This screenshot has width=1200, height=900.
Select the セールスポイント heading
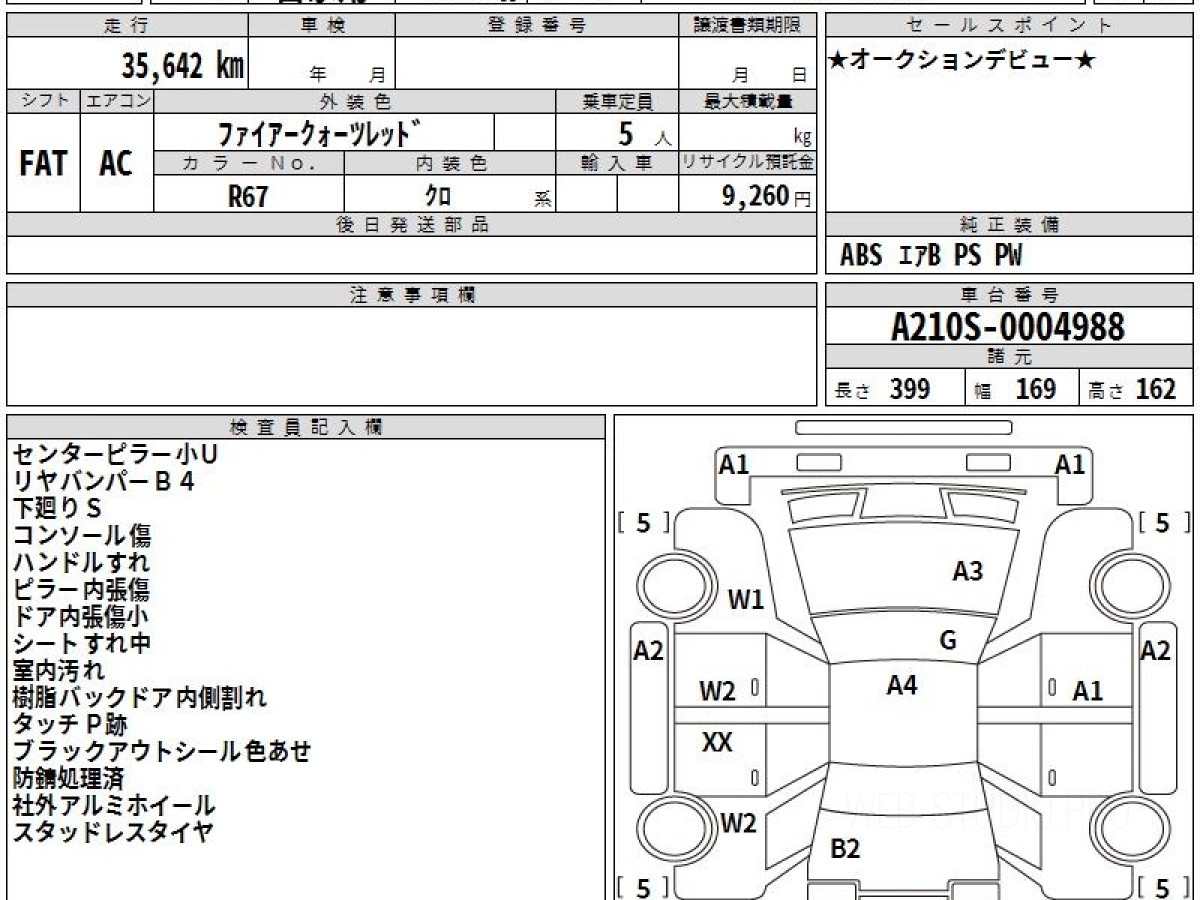point(1010,26)
